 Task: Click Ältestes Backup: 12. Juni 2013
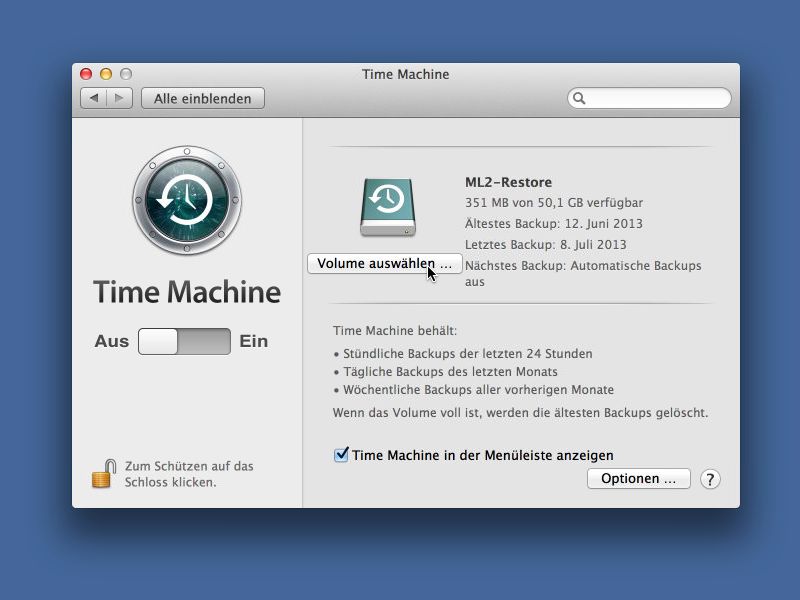(554, 223)
